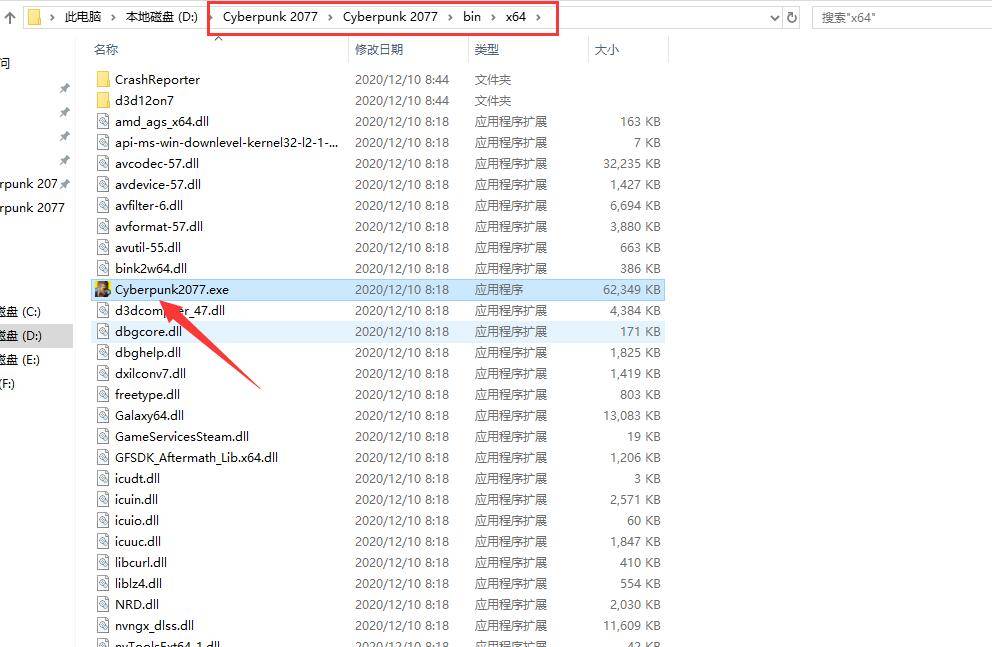Click 文件夹 type of d3d12on7
This screenshot has height=647, width=992.
pos(493,101)
